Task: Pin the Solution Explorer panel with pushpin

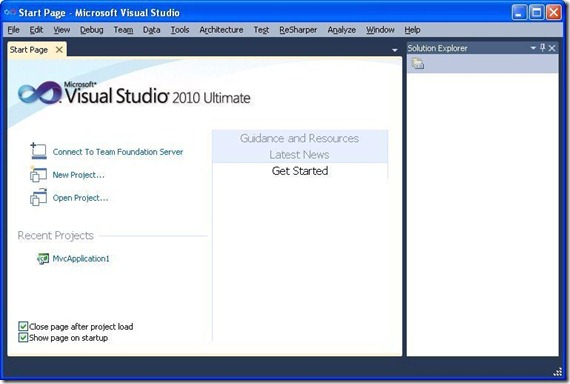Action: (542, 48)
